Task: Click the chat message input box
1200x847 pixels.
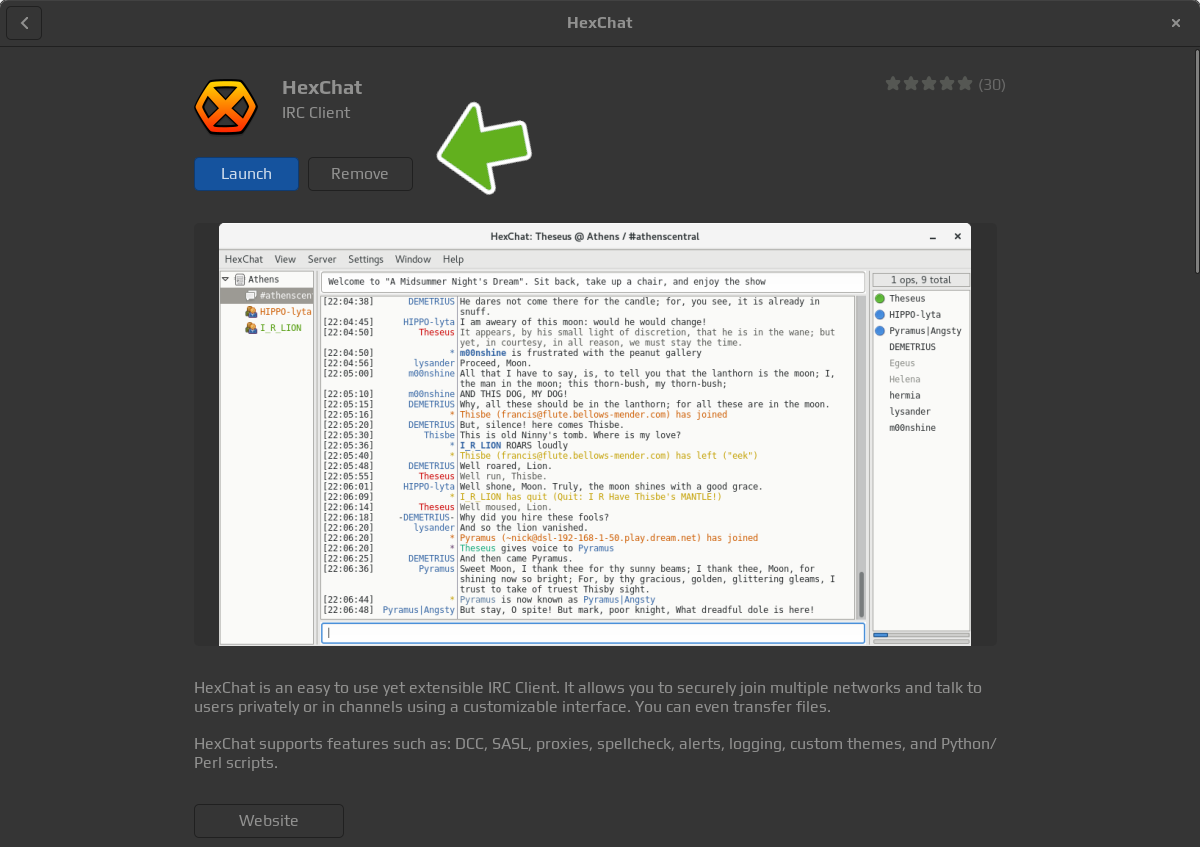Action: point(592,633)
